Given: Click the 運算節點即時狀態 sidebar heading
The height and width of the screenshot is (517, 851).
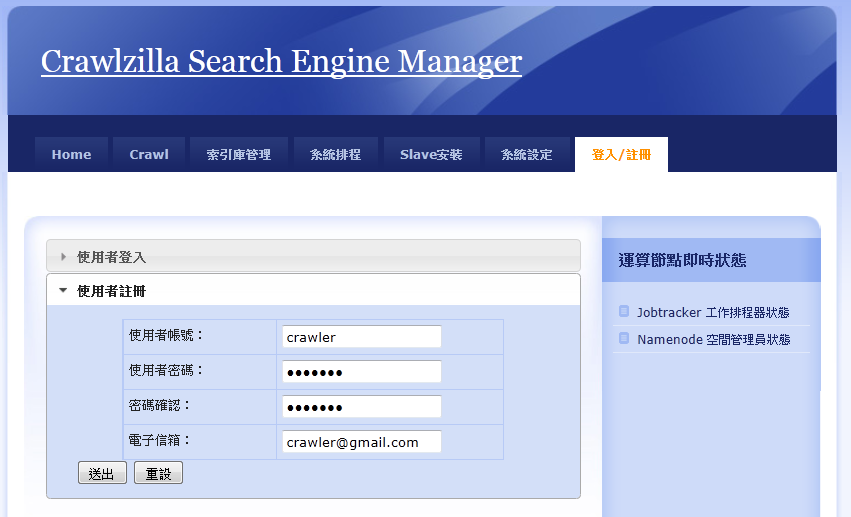Looking at the screenshot, I should pos(682,260).
